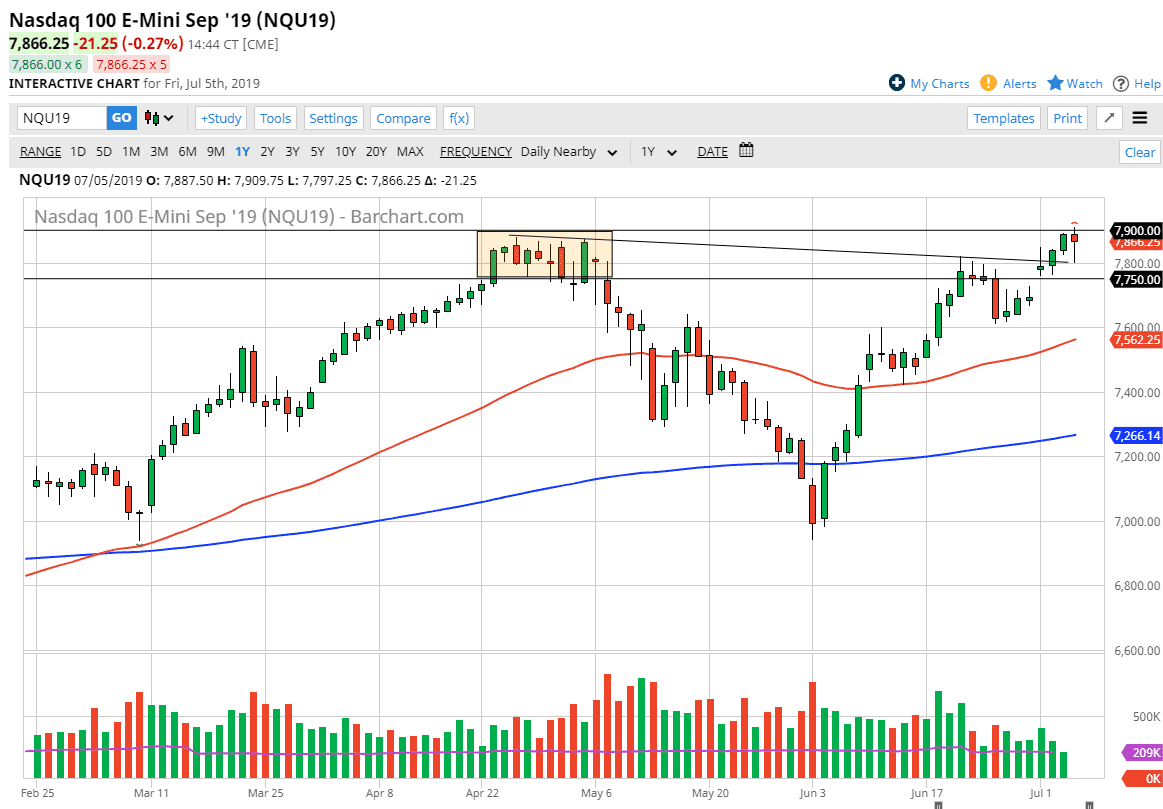
Task: Click the NQU19 symbol input field
Action: pos(60,117)
